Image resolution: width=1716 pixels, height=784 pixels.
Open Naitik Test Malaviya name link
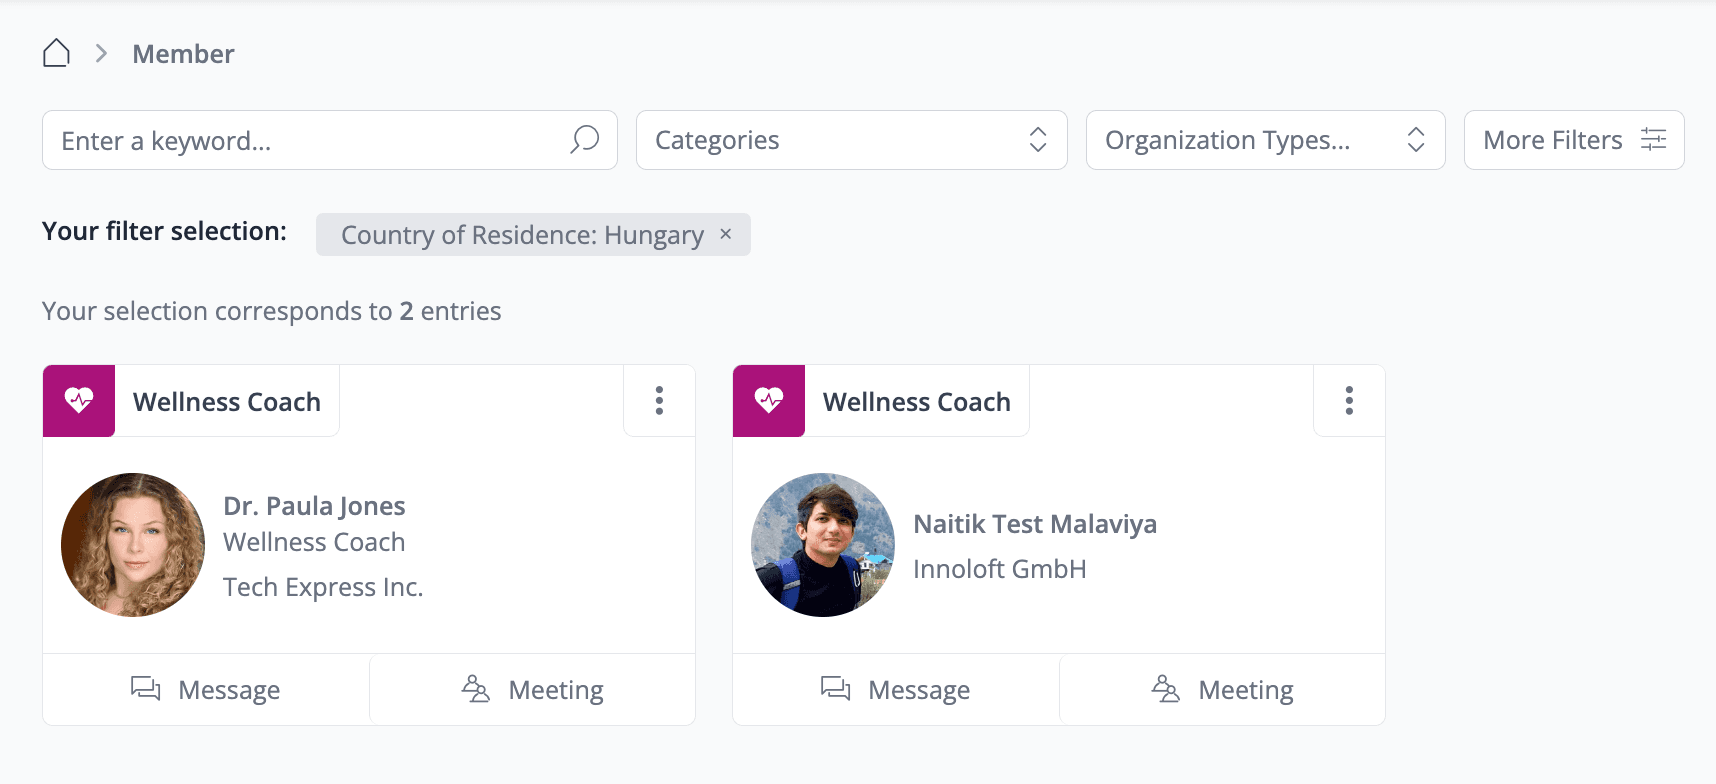(x=1035, y=524)
